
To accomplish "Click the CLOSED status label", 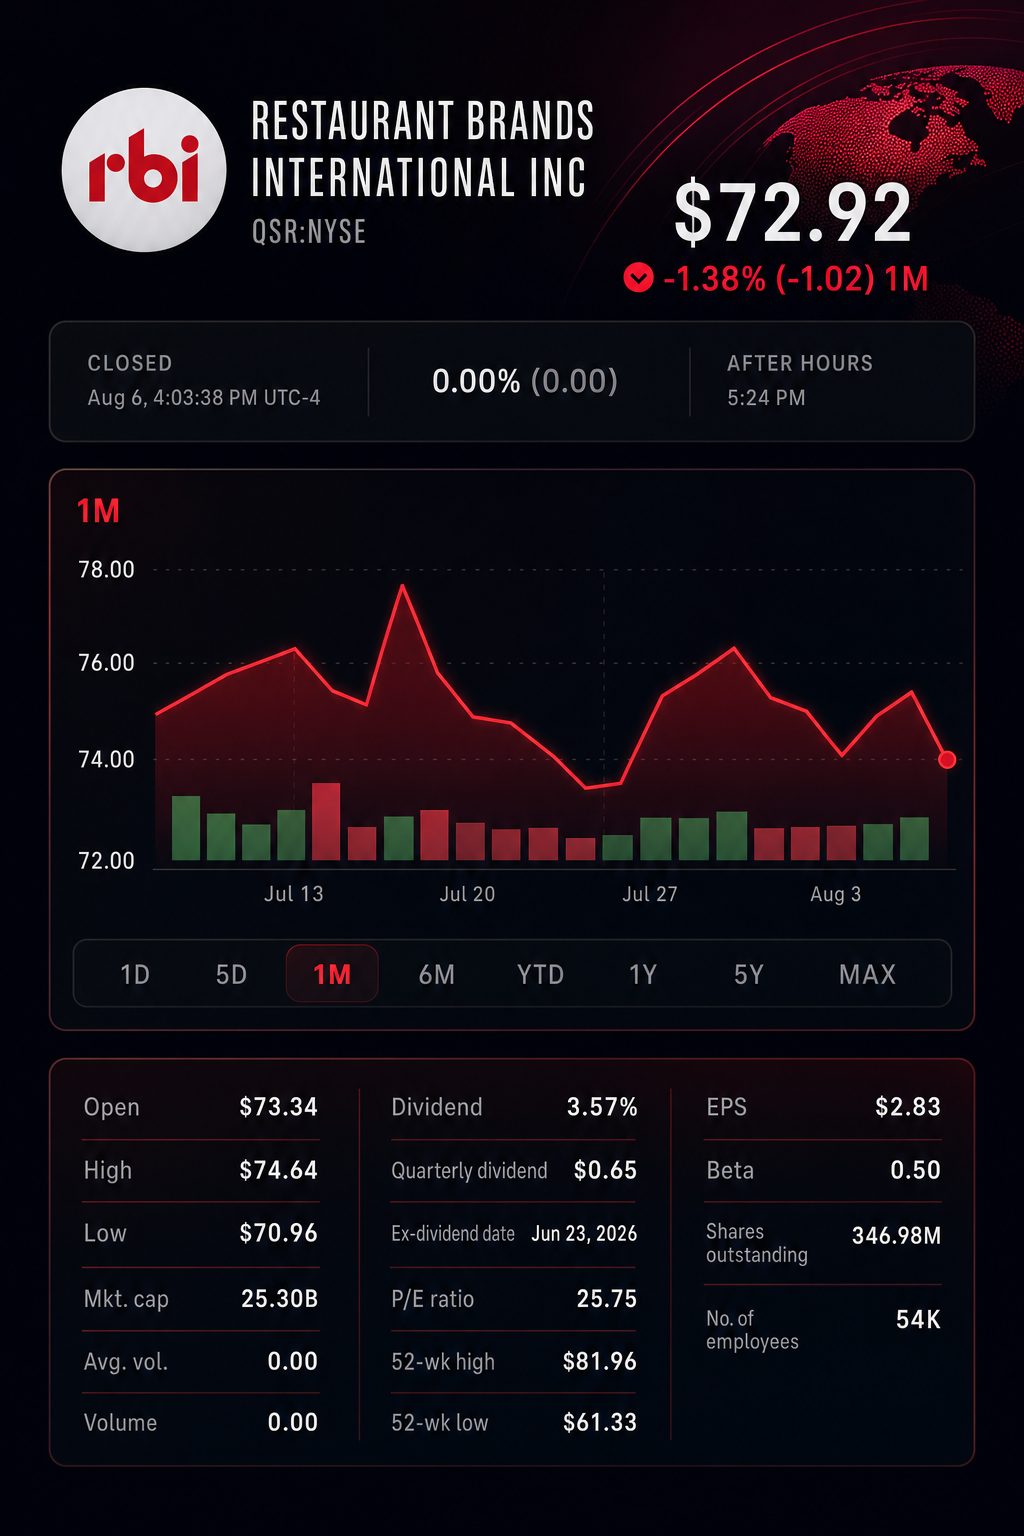I will coord(130,363).
